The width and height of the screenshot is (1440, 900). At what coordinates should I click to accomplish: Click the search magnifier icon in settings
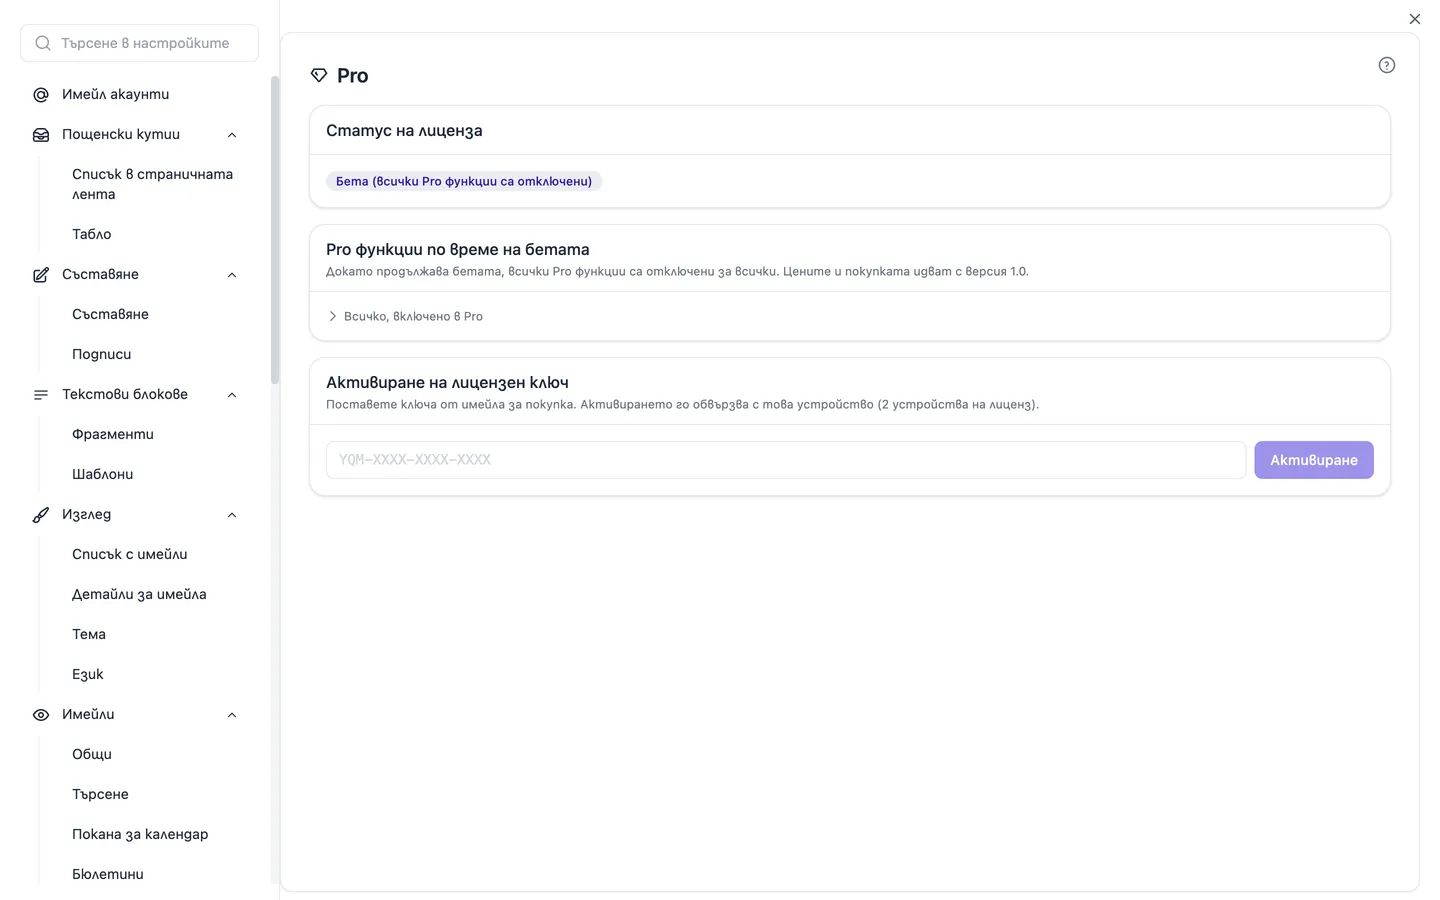43,43
